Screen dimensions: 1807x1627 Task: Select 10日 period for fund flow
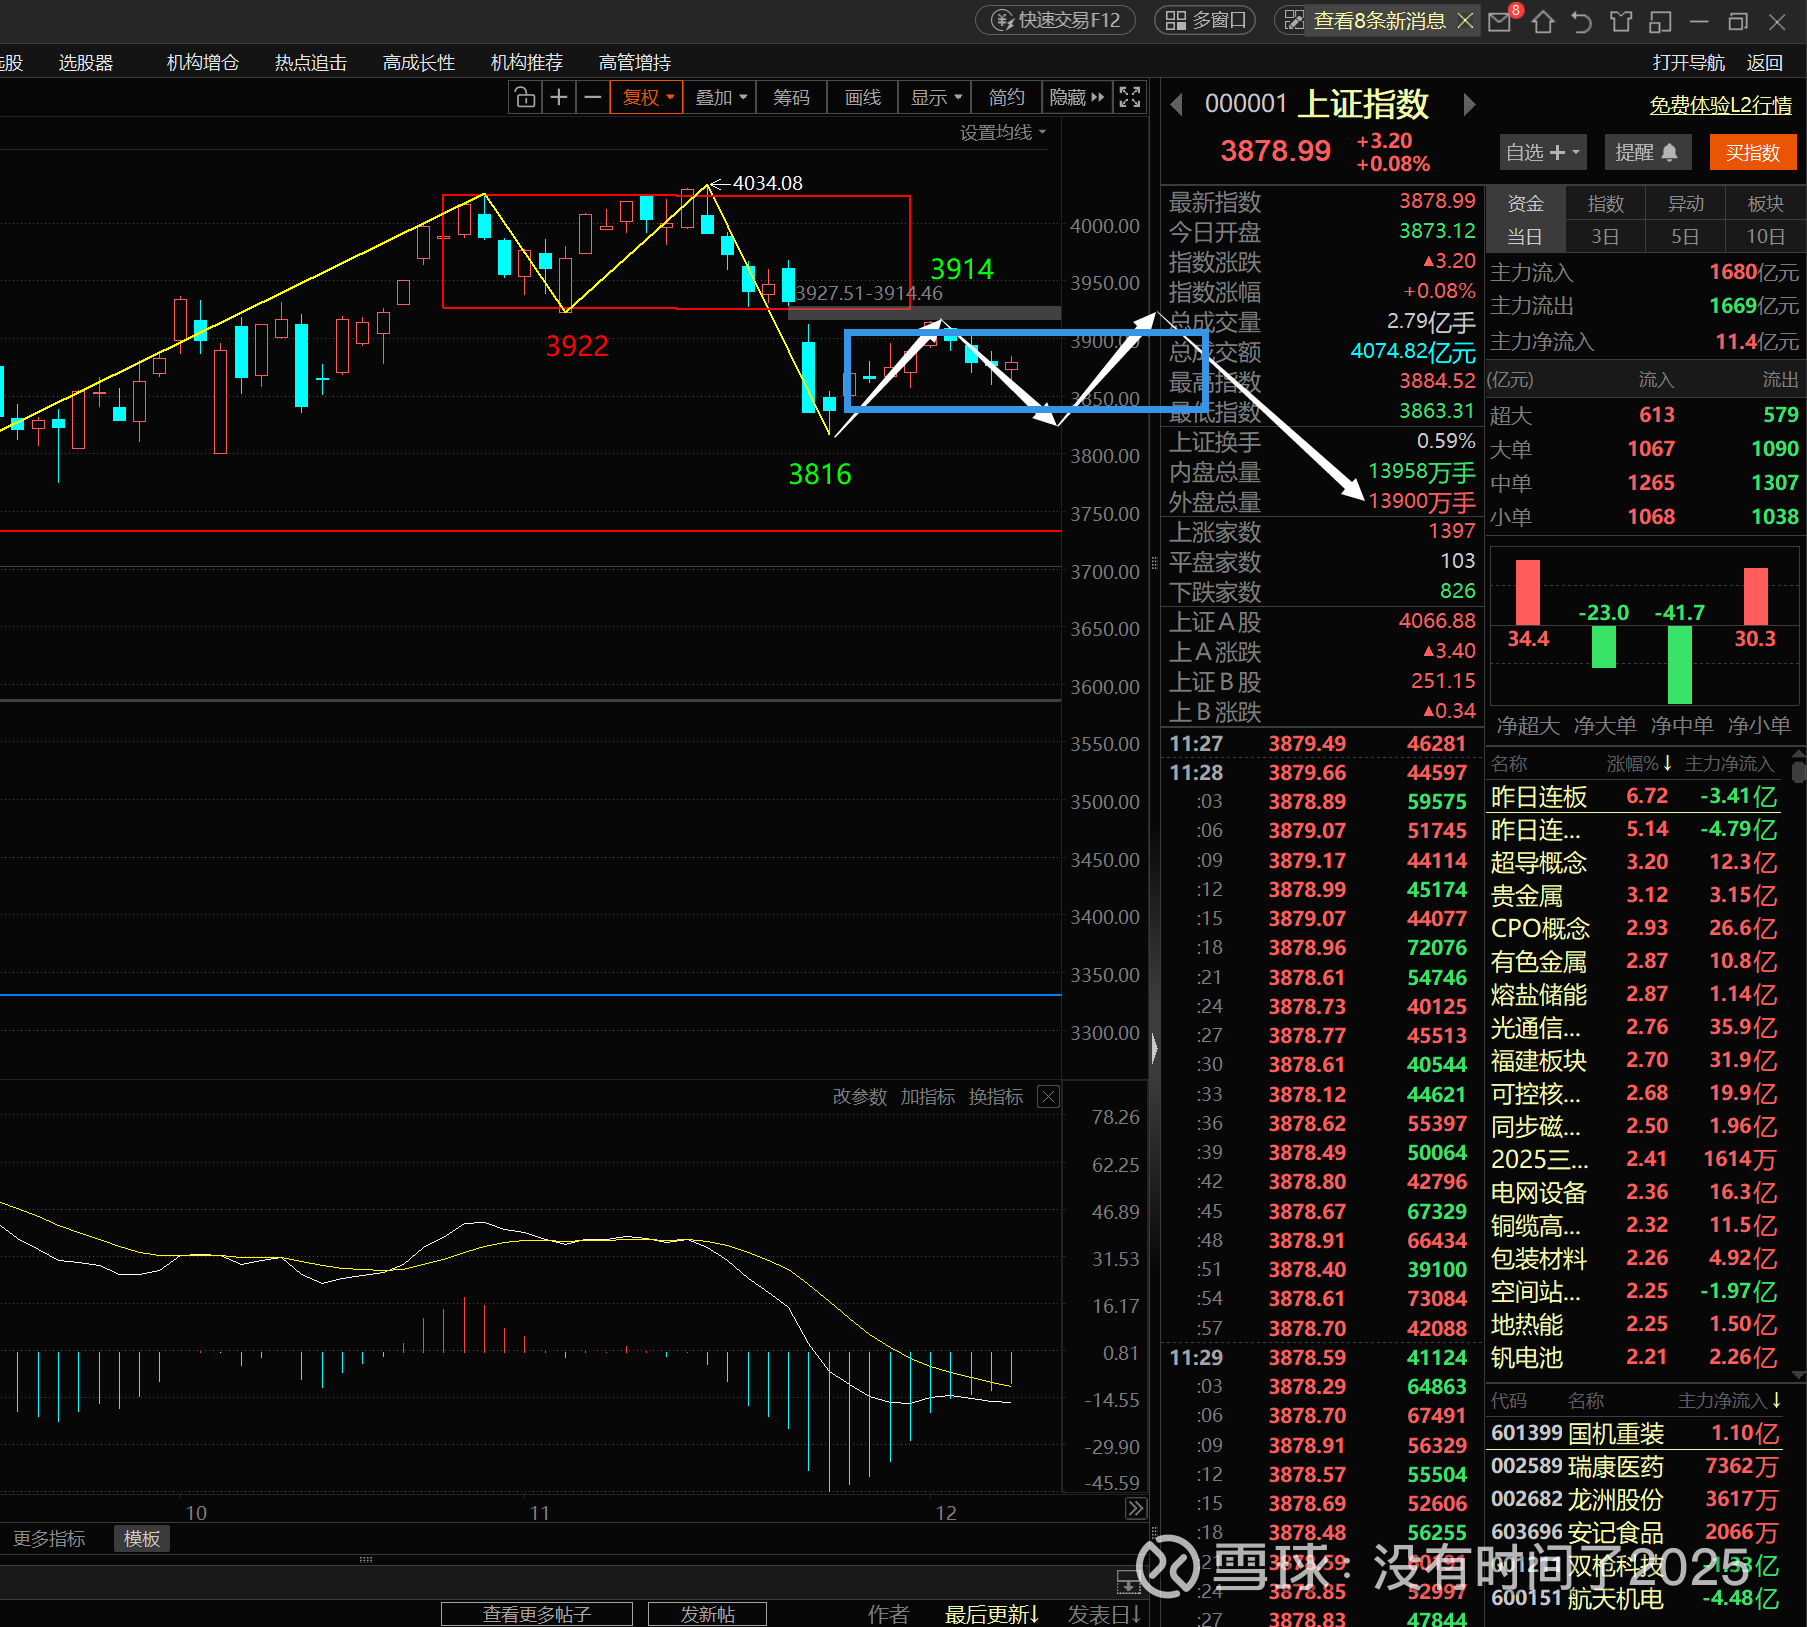(x=1765, y=237)
